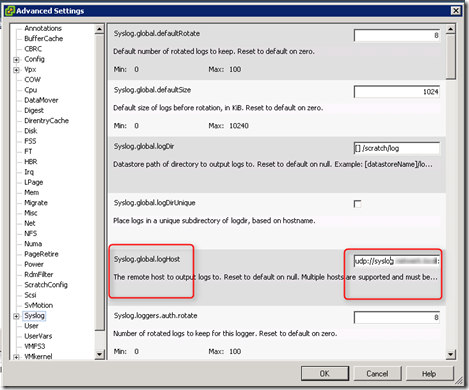Select ScratchConfig in the settings tree
The height and width of the screenshot is (390, 469).
(46, 285)
